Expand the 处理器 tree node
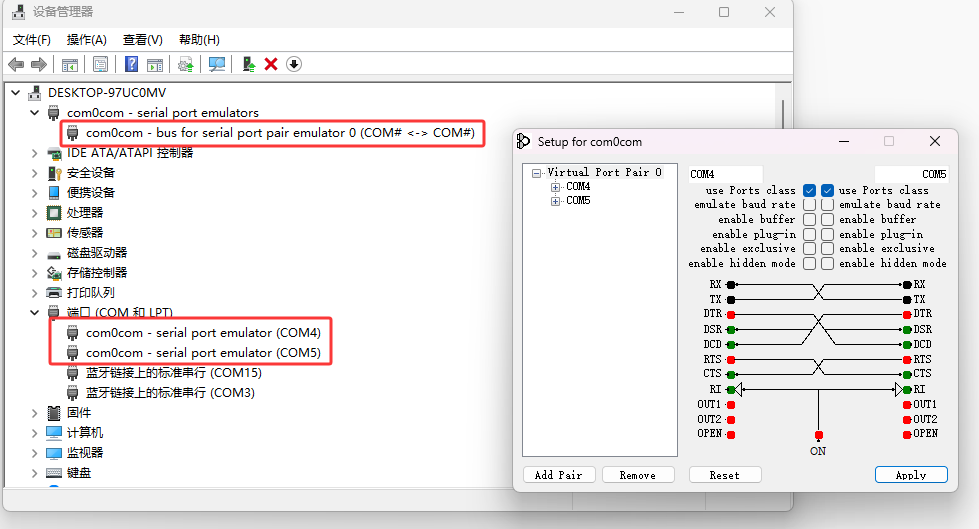Viewport: 979px width, 529px height. [x=35, y=213]
